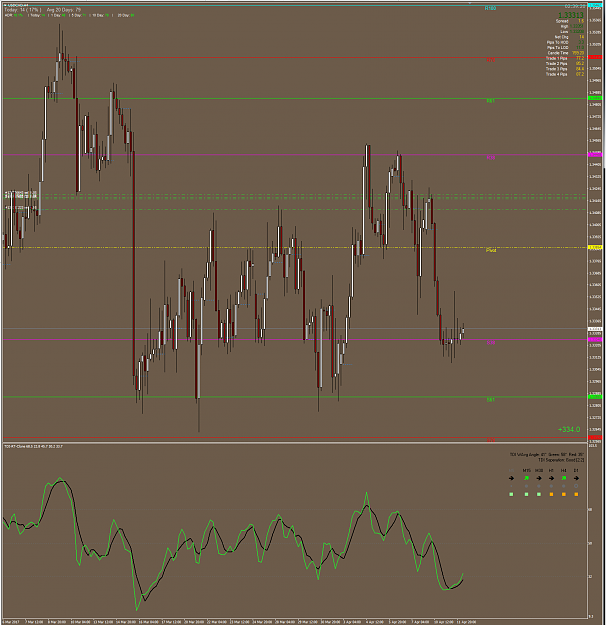Select the M15 timeframe label in dashboard
This screenshot has height=625, width=606.
point(526,471)
